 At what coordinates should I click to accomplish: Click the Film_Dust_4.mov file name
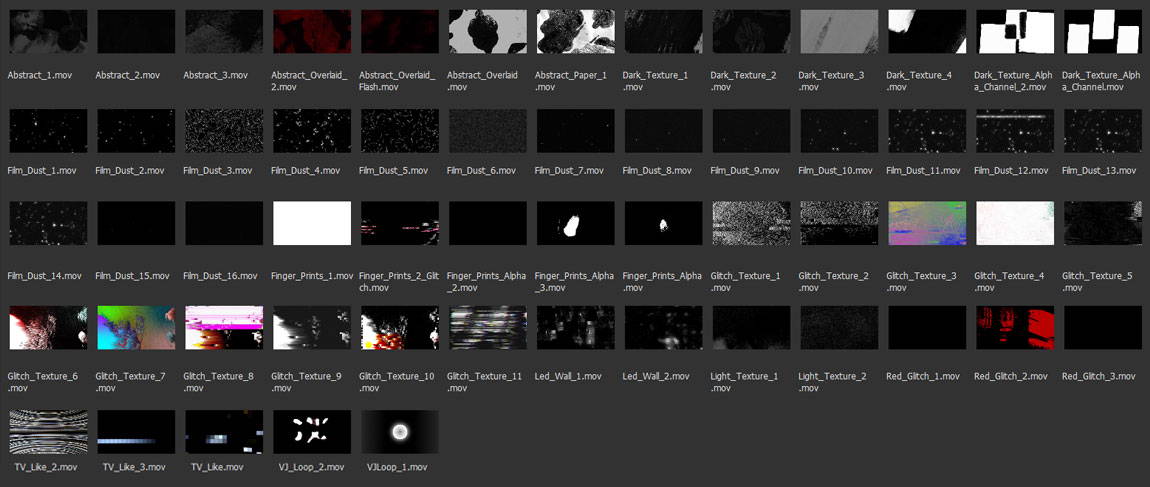tap(306, 171)
